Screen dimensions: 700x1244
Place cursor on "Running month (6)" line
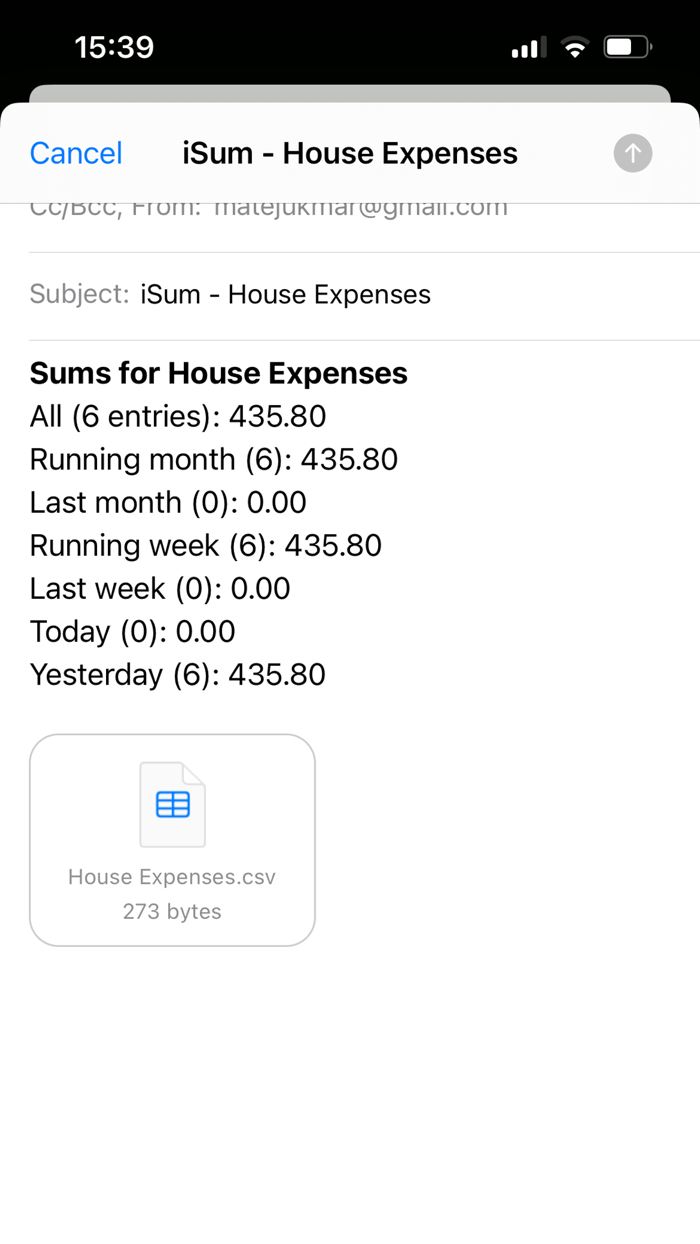(x=213, y=459)
